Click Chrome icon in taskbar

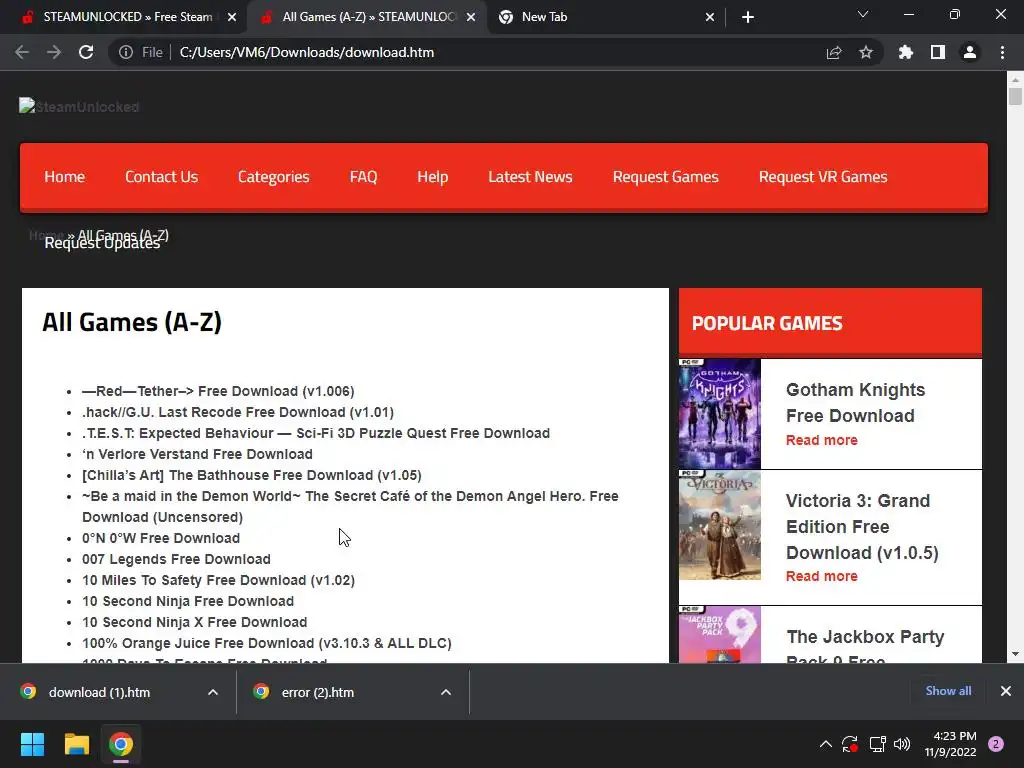pos(121,744)
